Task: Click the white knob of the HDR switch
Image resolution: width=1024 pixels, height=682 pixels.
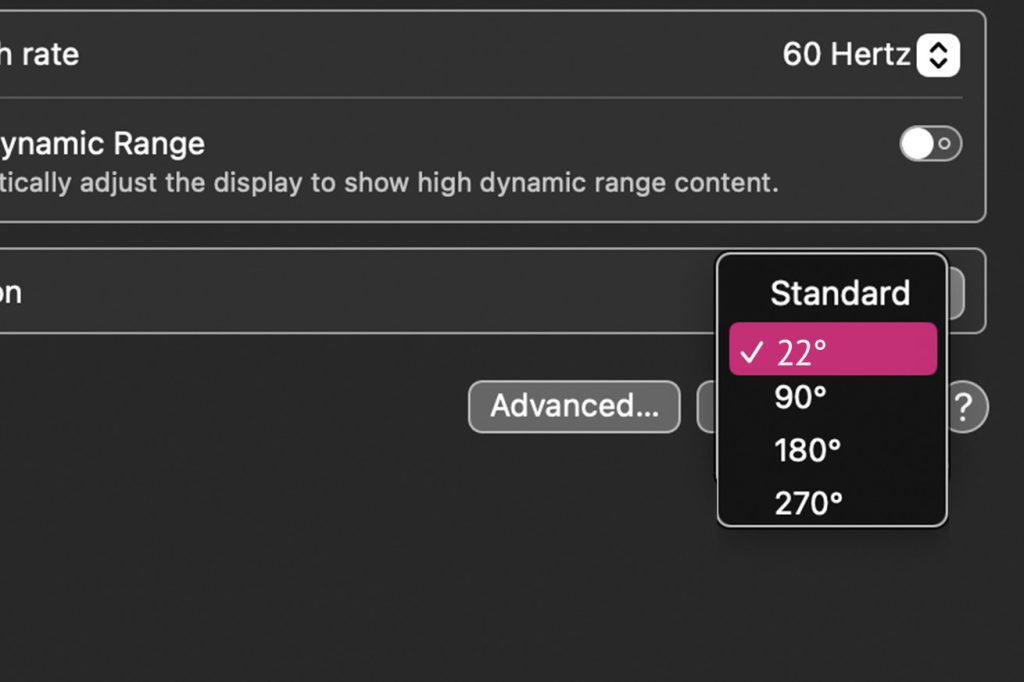Action: (x=917, y=144)
